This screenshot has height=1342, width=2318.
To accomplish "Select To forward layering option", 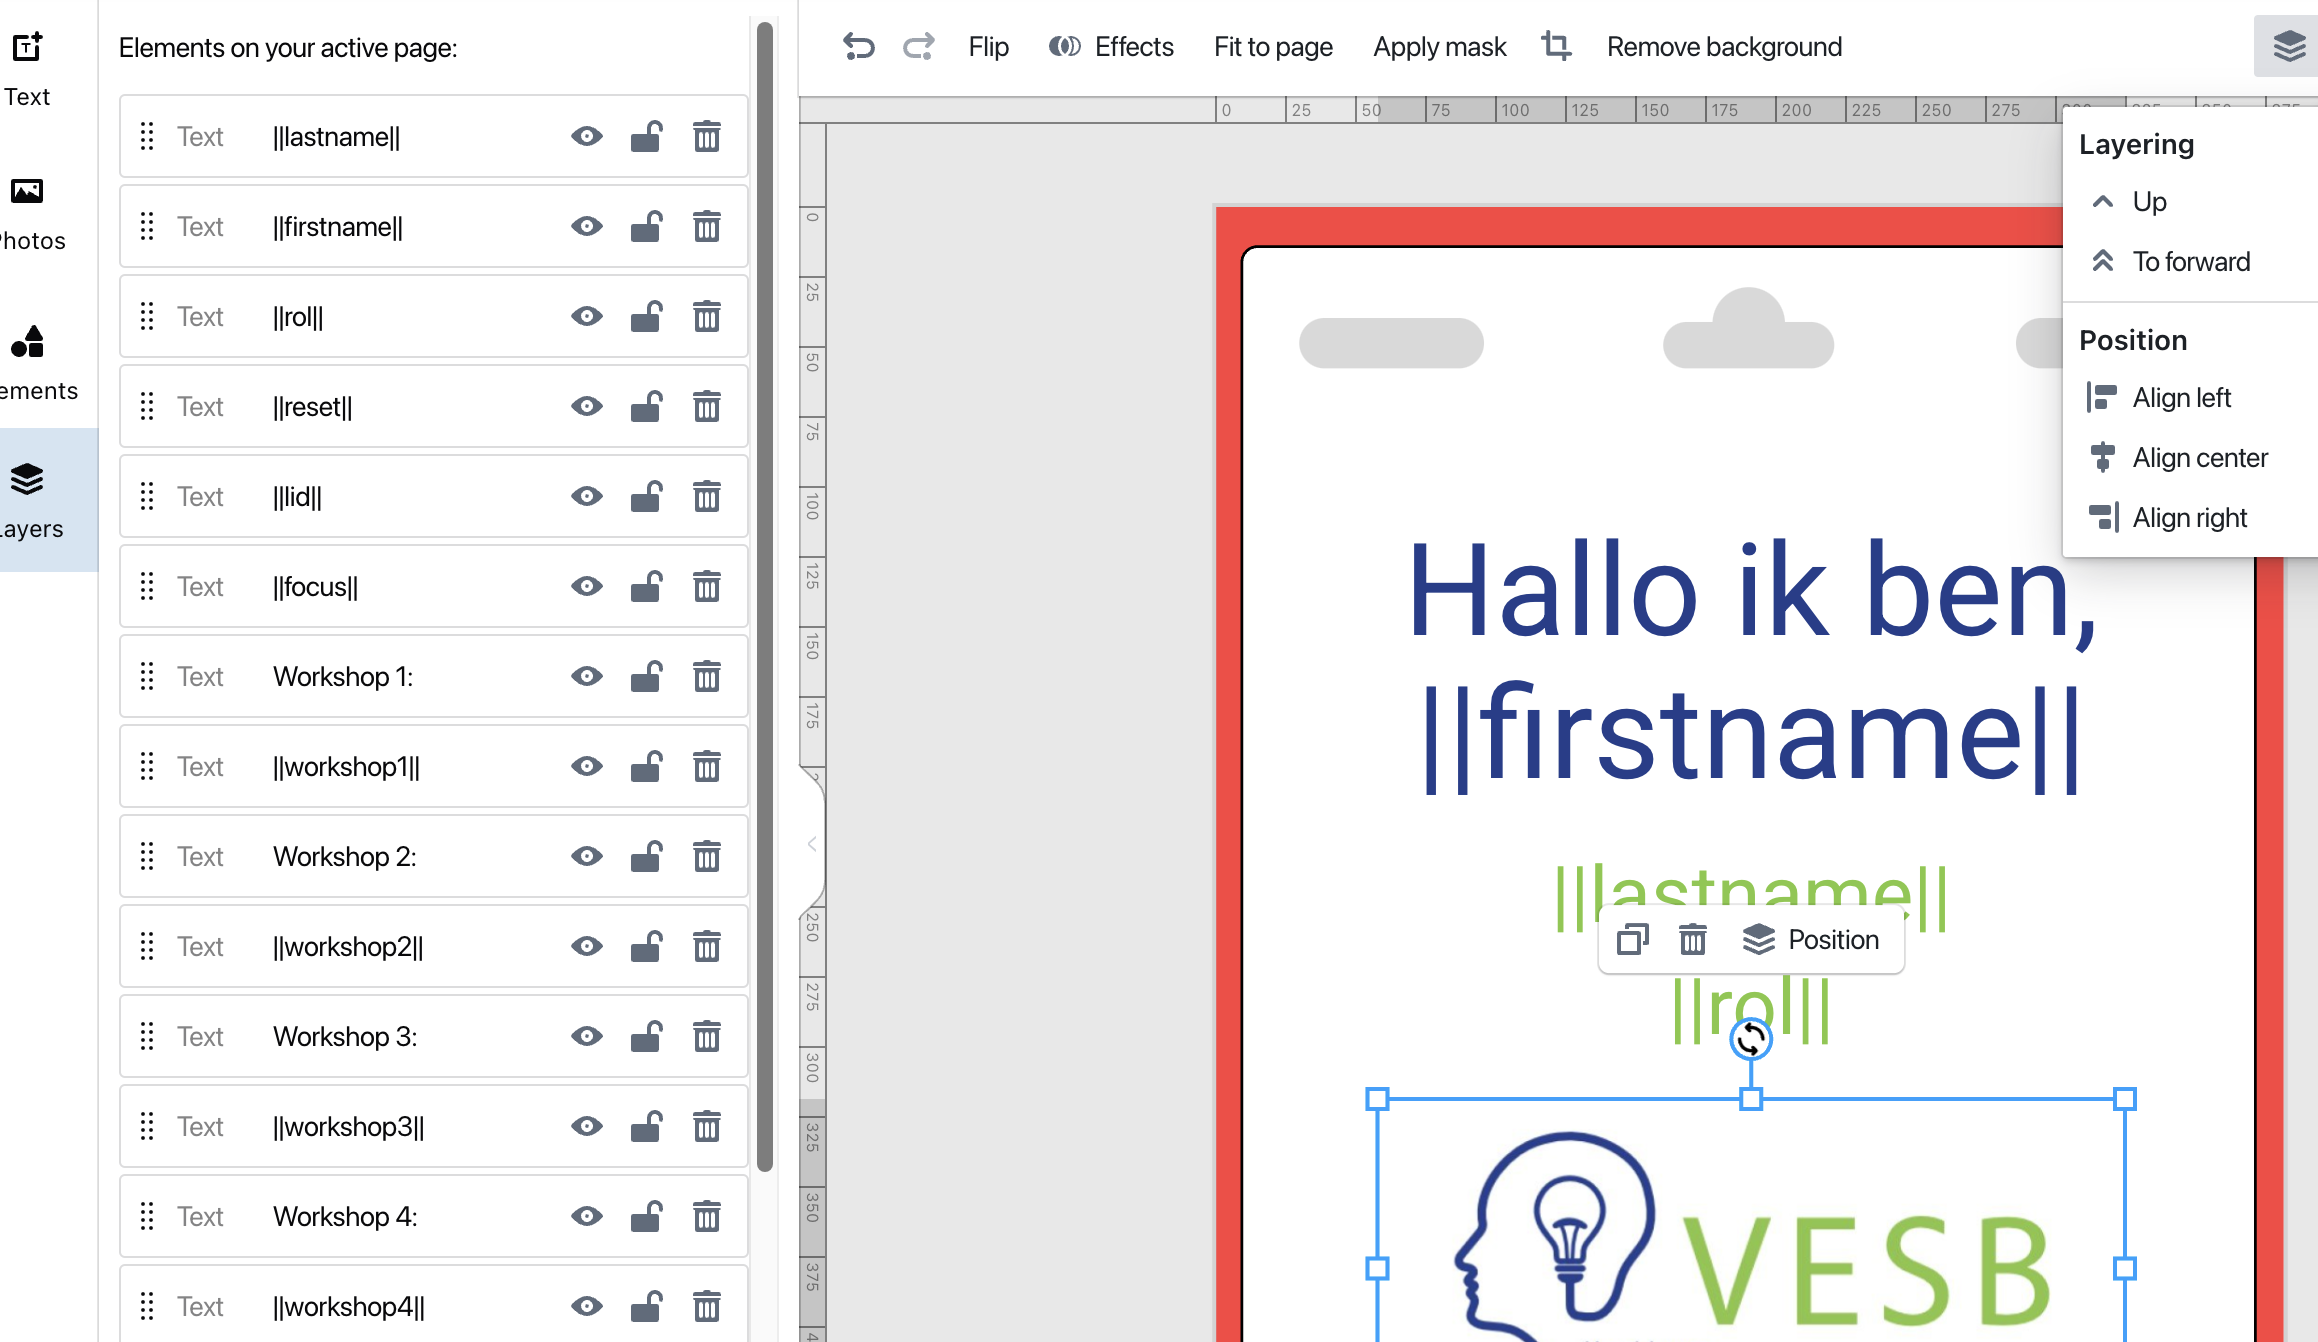I will (x=2190, y=262).
